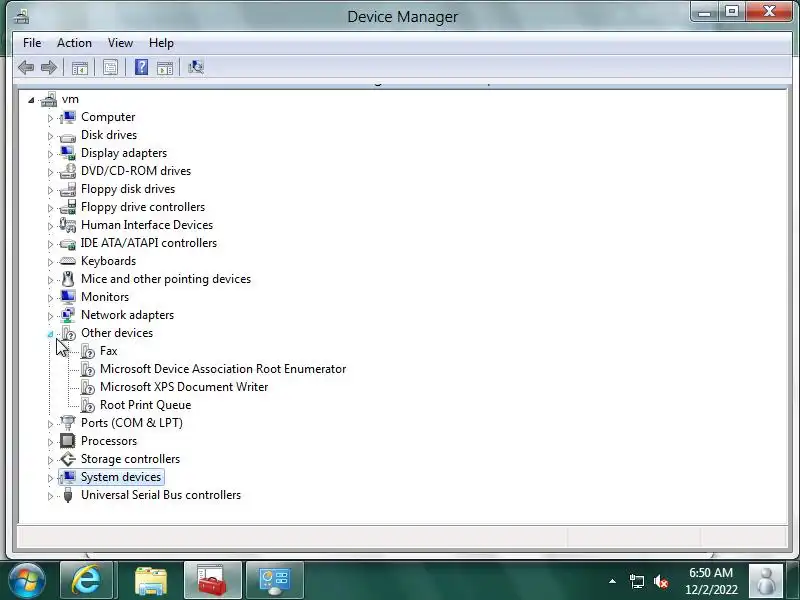This screenshot has height=600, width=800.
Task: Collapse the vm root node
Action: coord(32,100)
